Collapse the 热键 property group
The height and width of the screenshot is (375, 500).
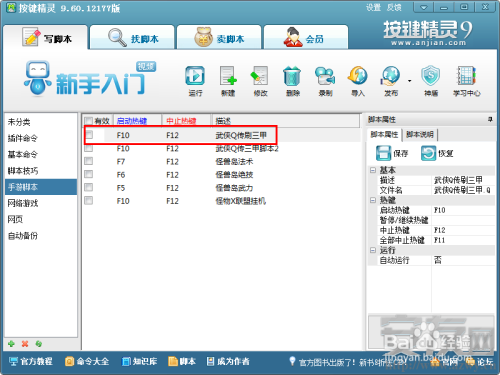point(373,200)
